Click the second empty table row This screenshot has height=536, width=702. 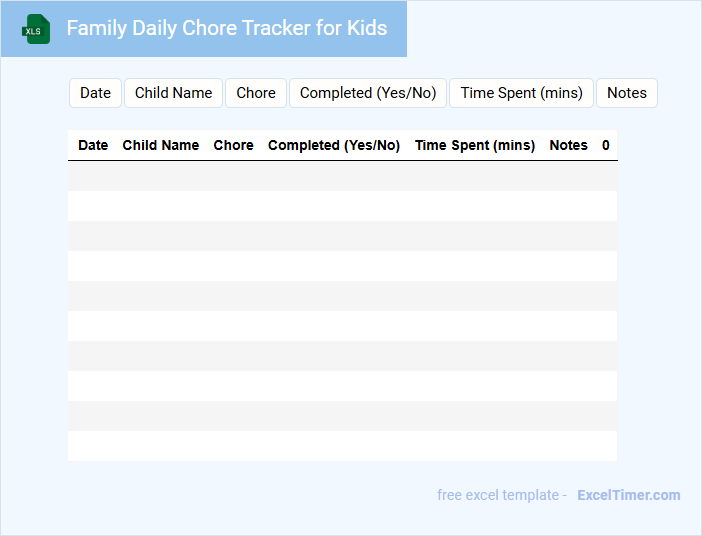coord(342,206)
